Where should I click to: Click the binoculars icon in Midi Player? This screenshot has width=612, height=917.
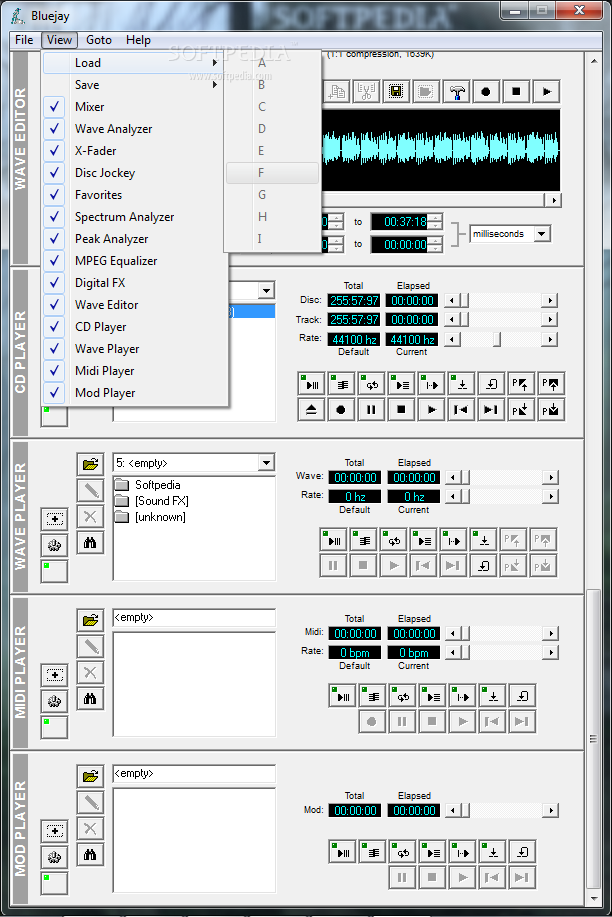click(x=90, y=698)
